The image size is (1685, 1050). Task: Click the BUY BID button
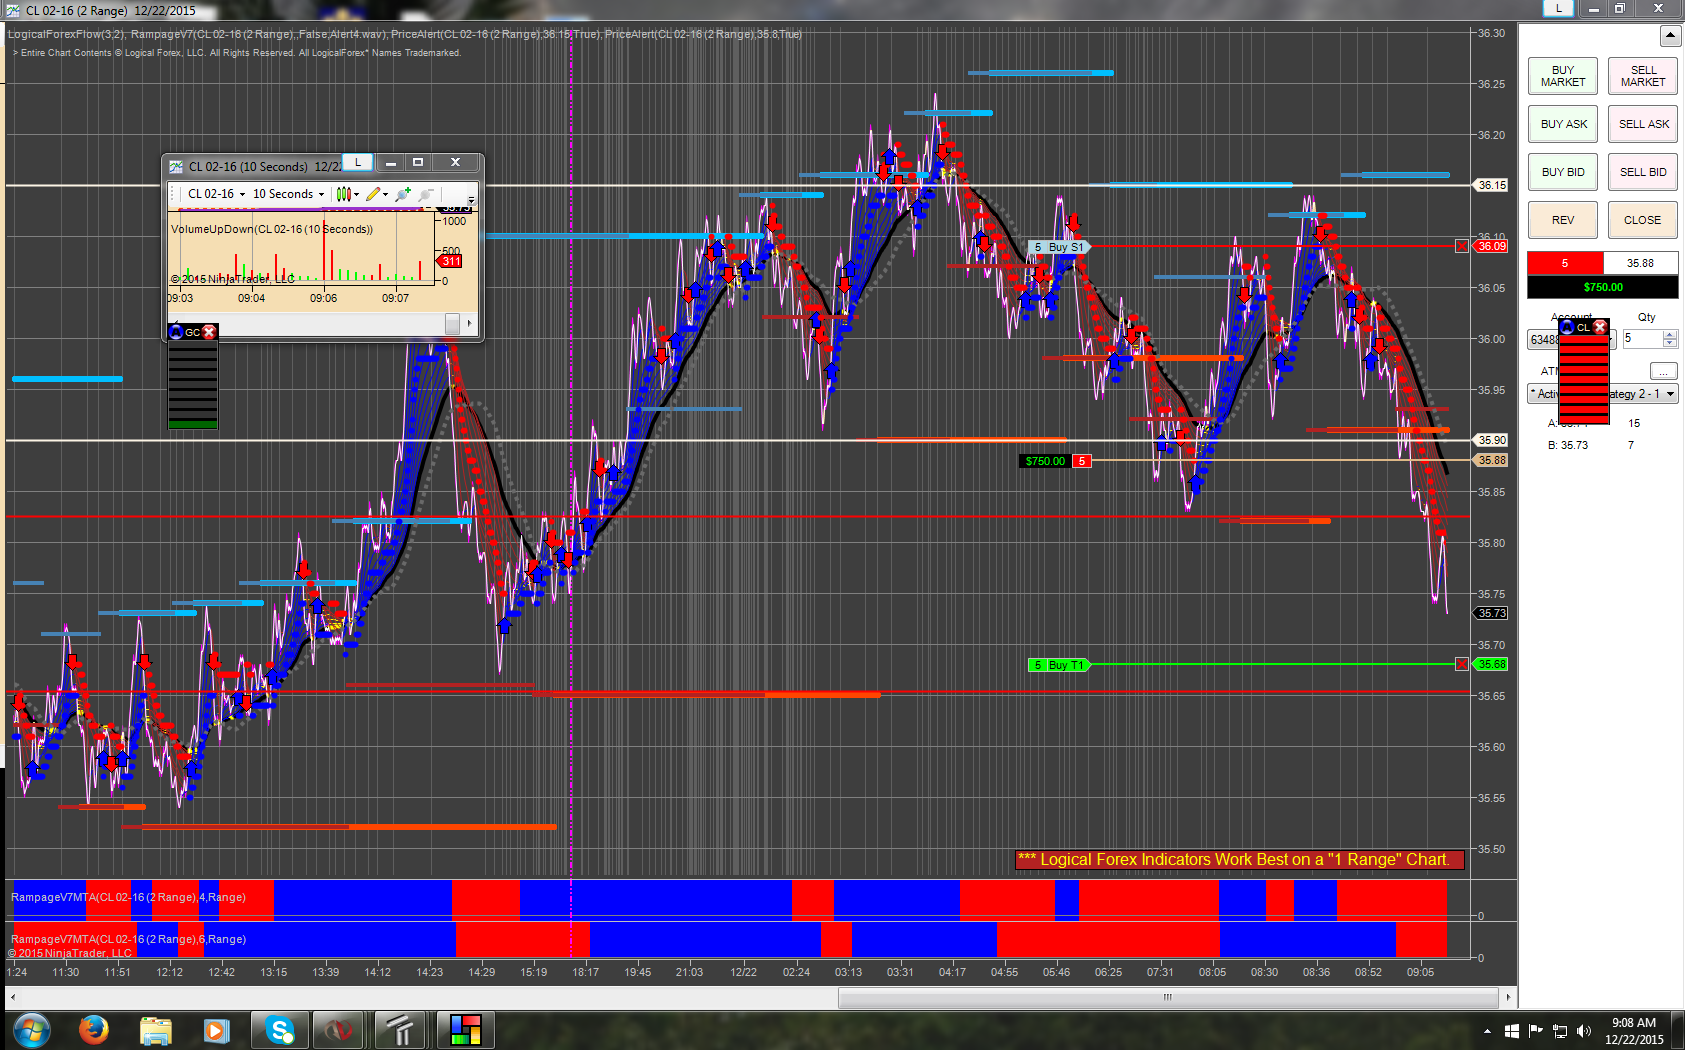pos(1563,172)
